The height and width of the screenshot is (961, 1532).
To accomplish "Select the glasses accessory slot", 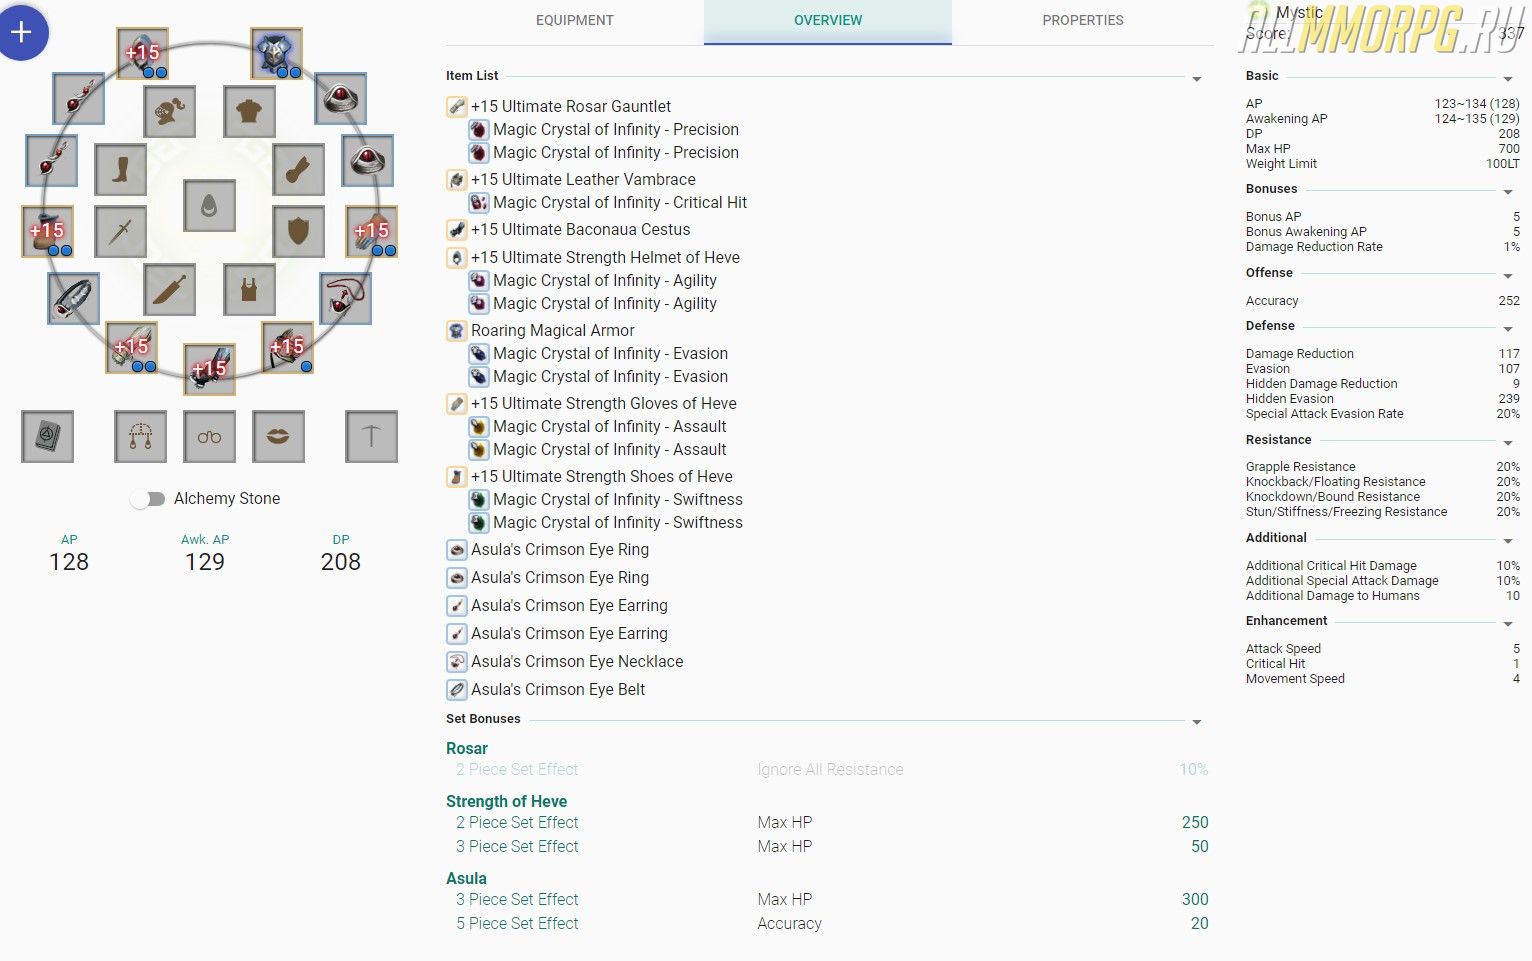I will [x=210, y=437].
